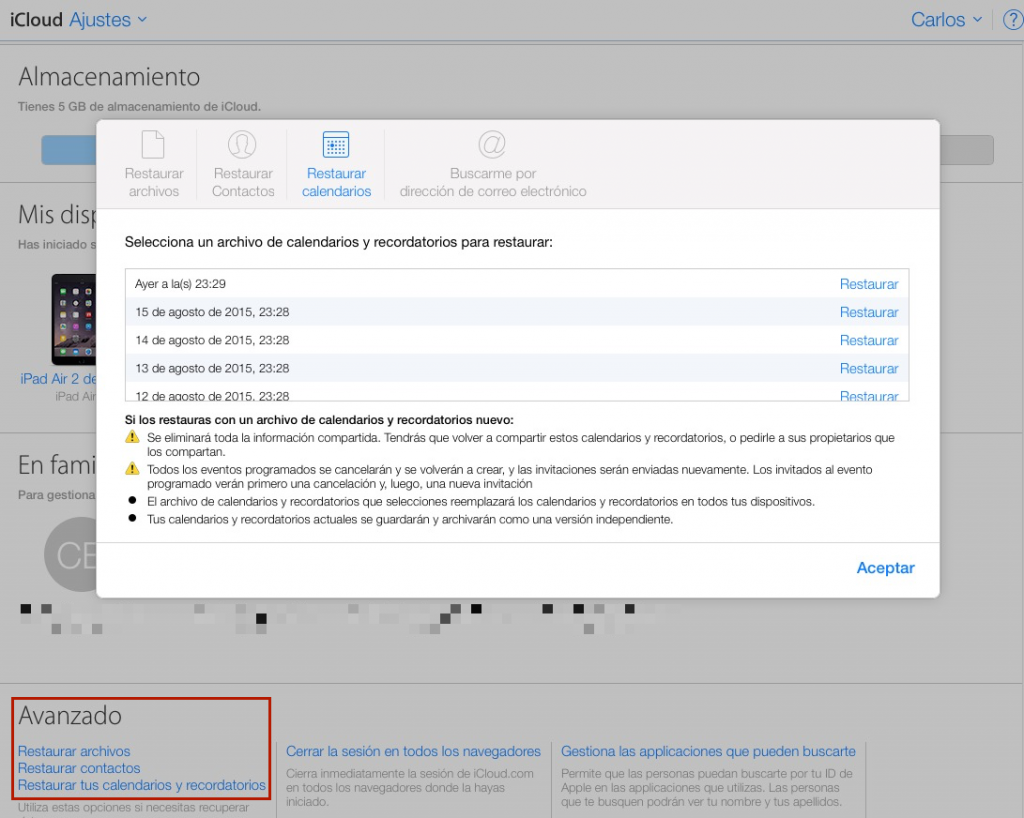
Task: Switch to the Restaurar Contactos tab label
Action: (x=243, y=182)
